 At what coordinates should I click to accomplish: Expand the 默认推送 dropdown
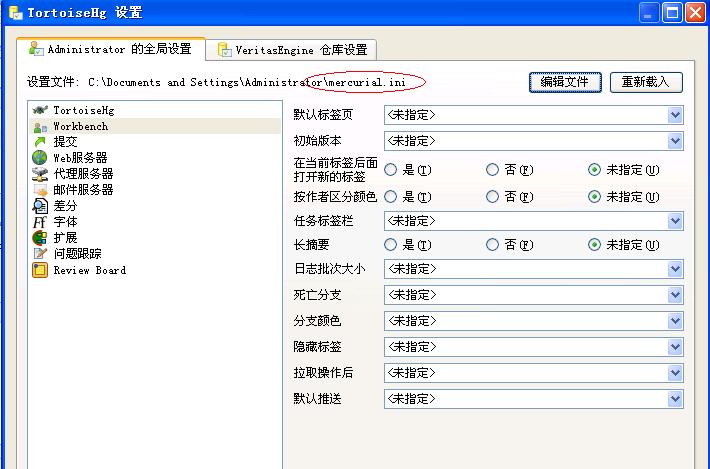click(x=533, y=399)
